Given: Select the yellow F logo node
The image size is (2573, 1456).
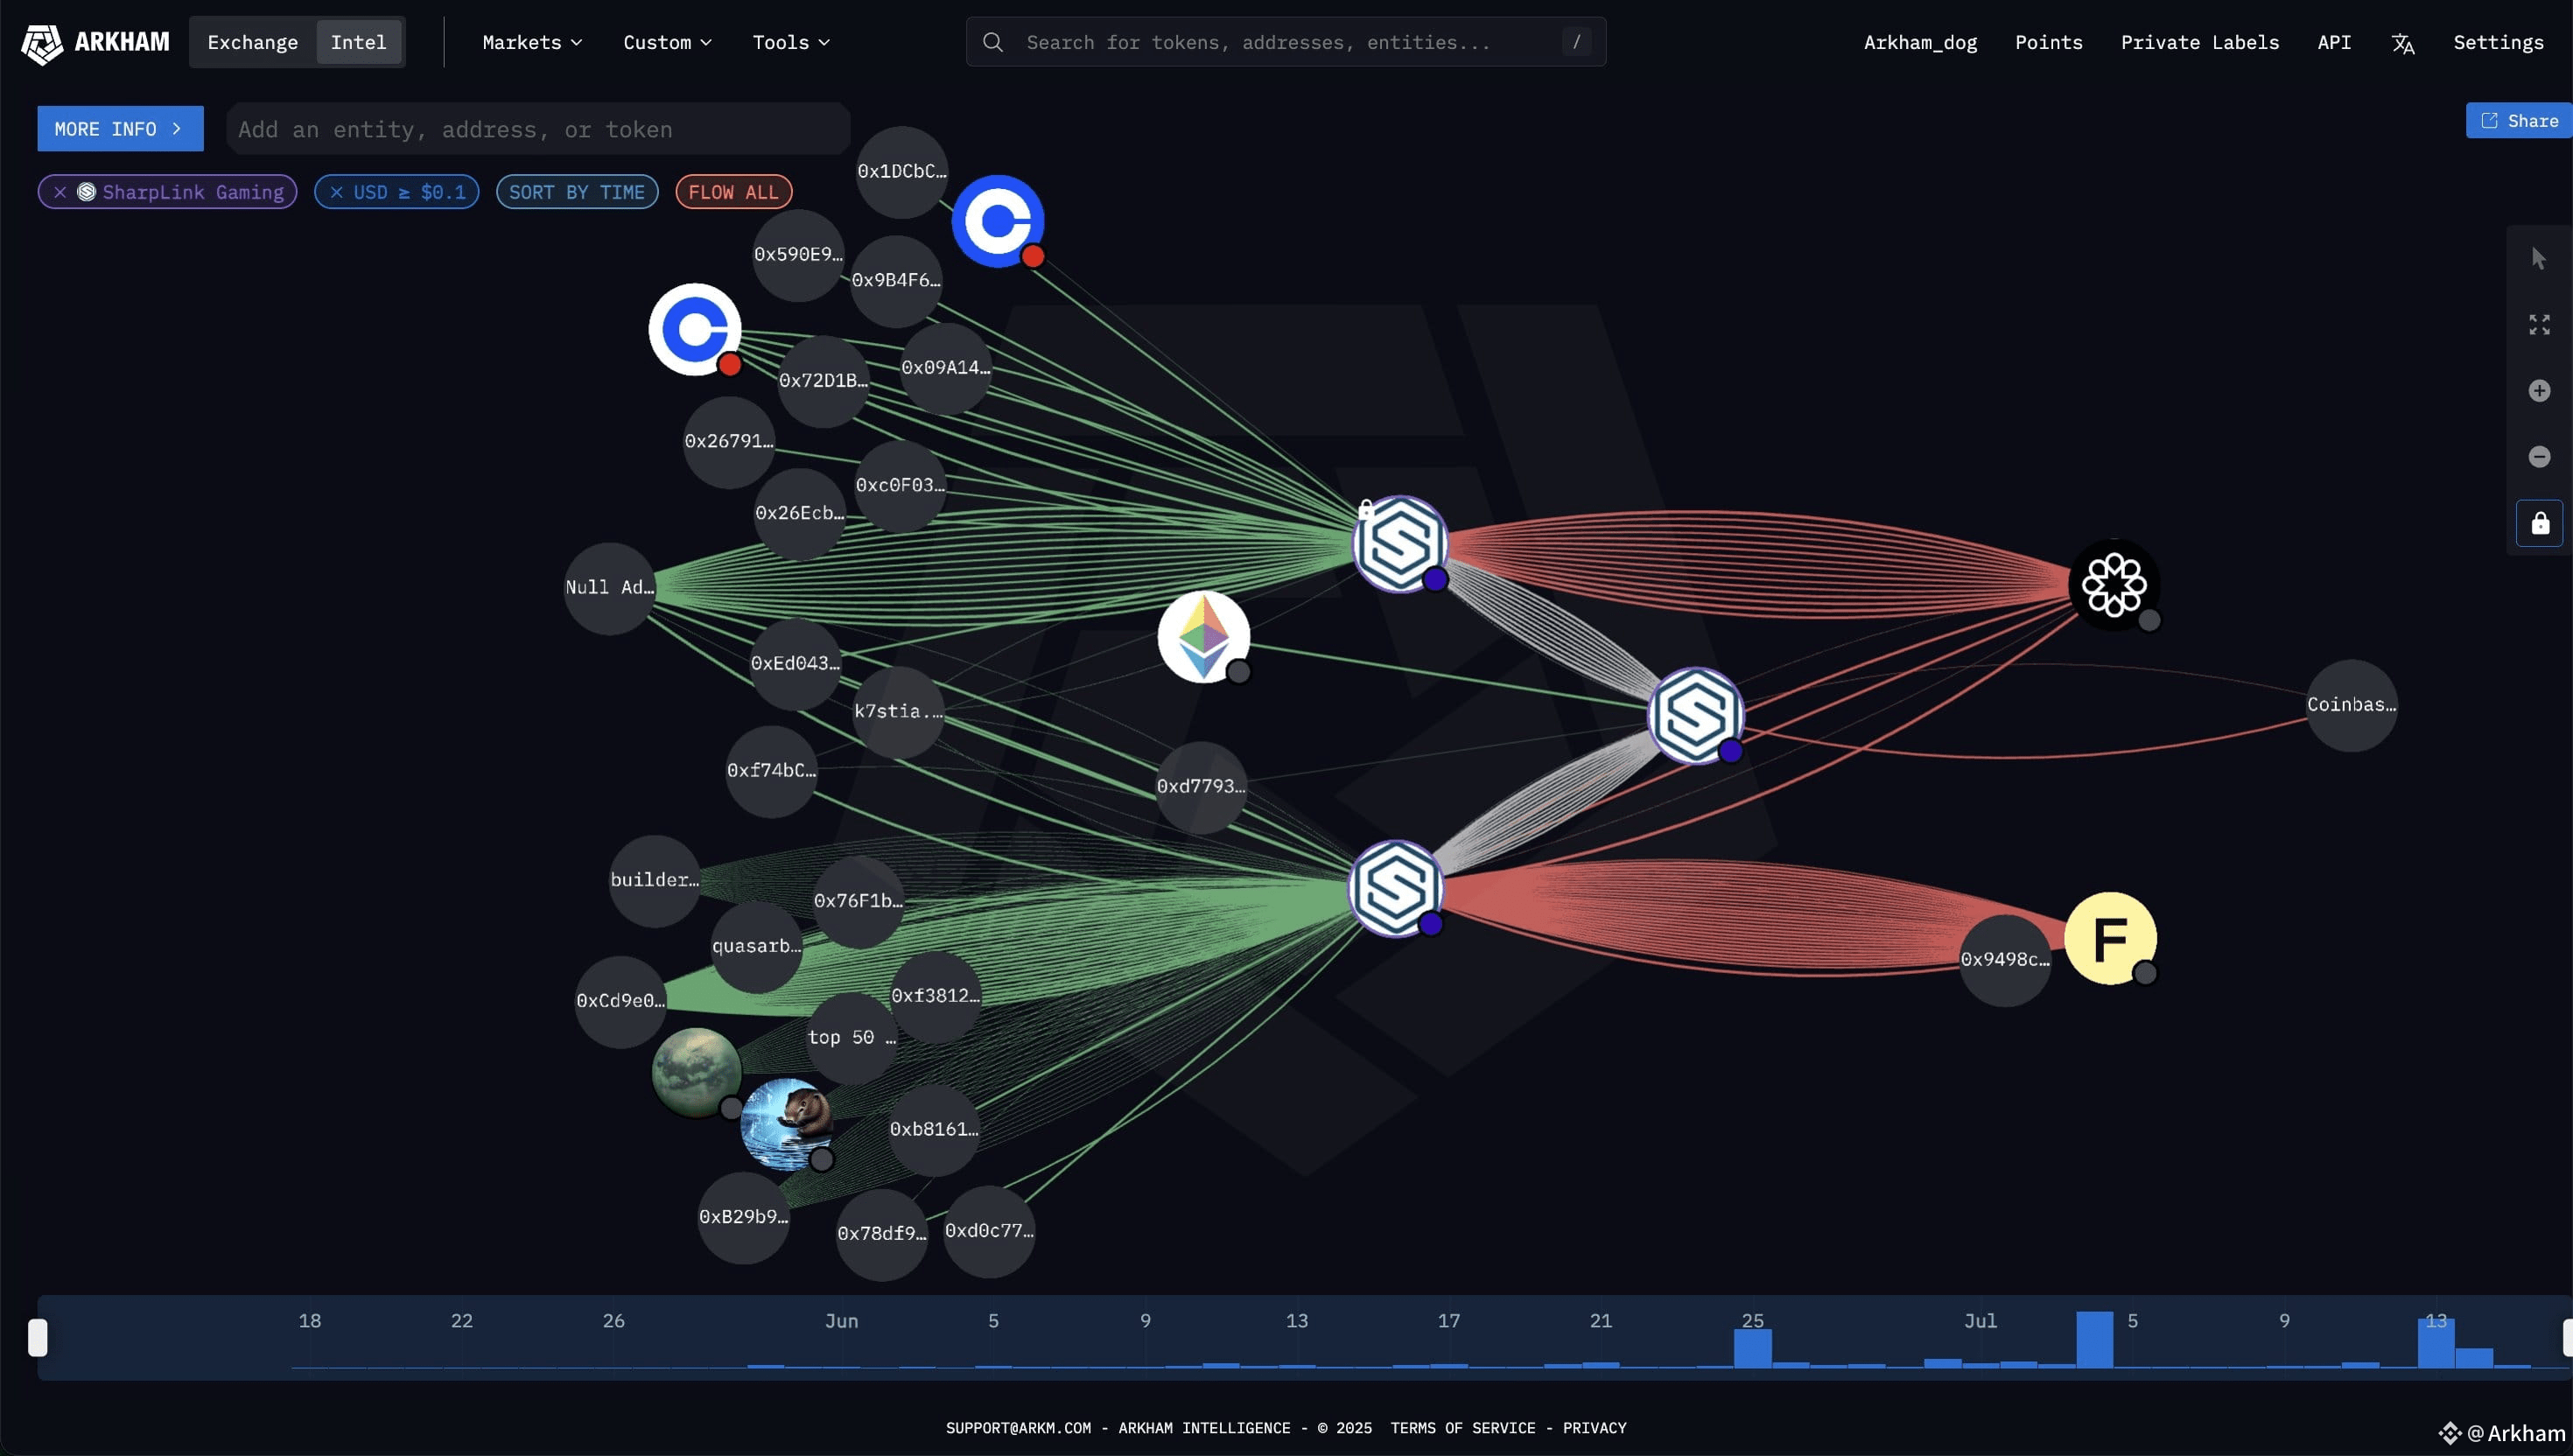Looking at the screenshot, I should (x=2110, y=938).
